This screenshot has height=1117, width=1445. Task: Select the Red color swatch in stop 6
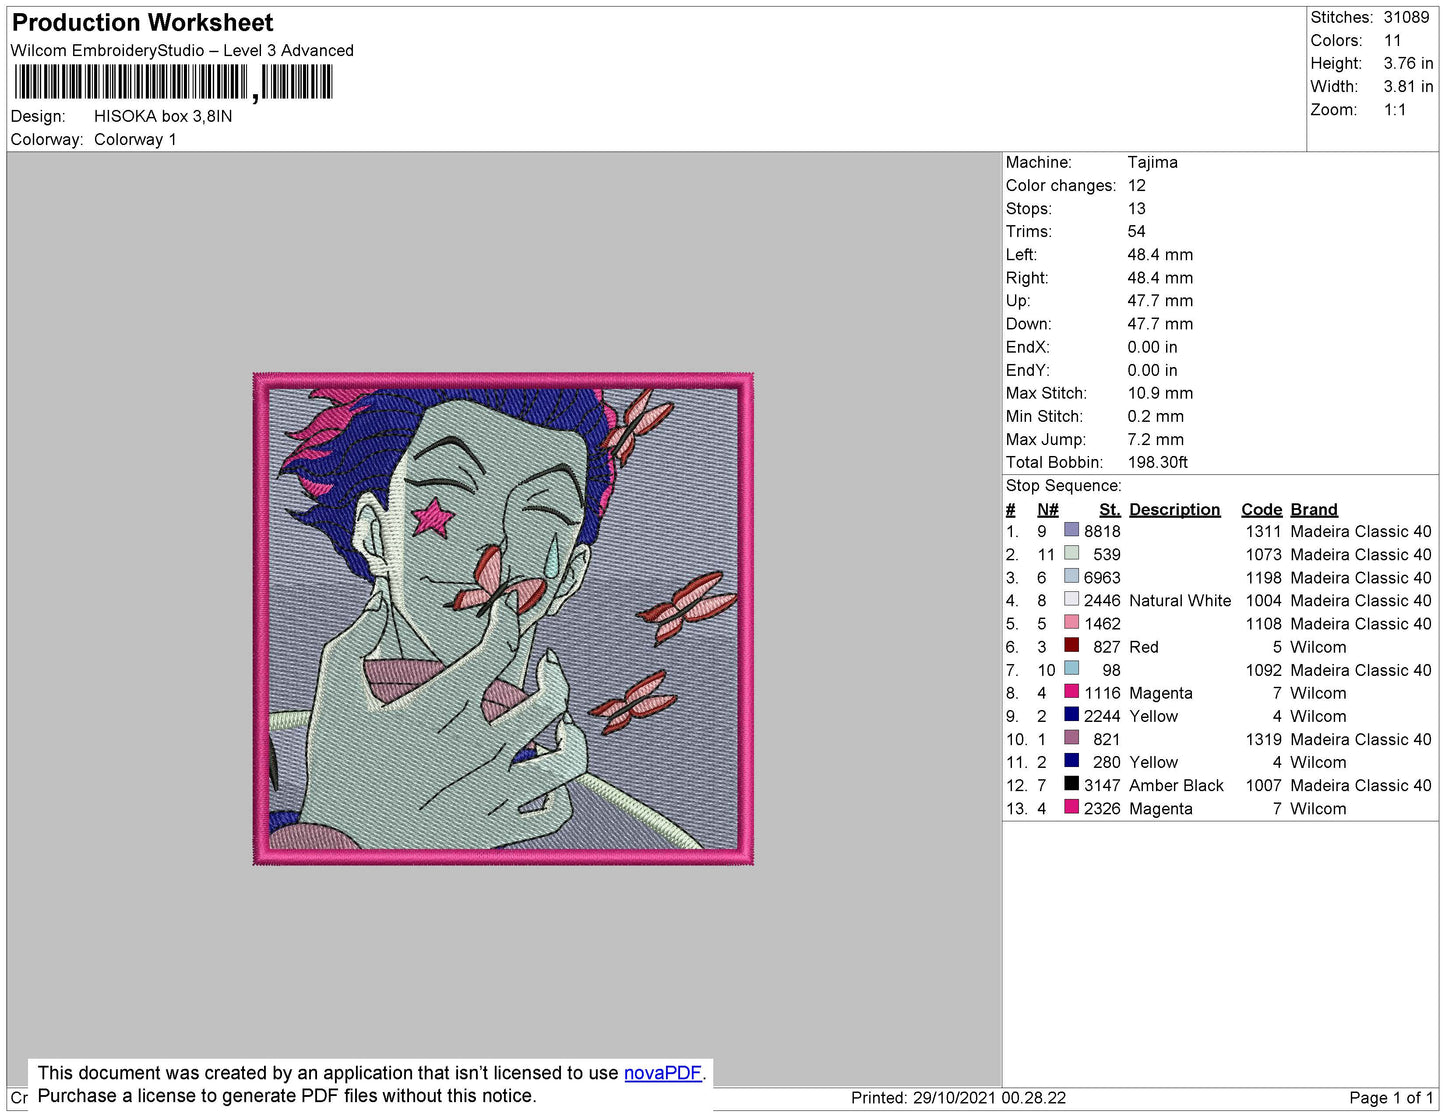(x=1072, y=645)
